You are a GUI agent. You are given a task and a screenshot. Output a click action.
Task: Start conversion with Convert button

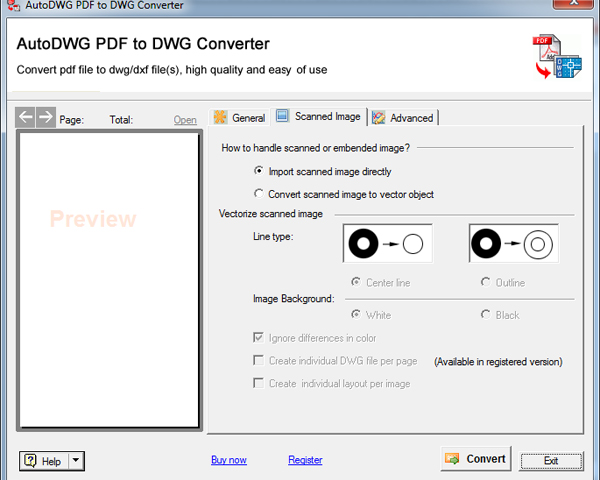[x=476, y=459]
